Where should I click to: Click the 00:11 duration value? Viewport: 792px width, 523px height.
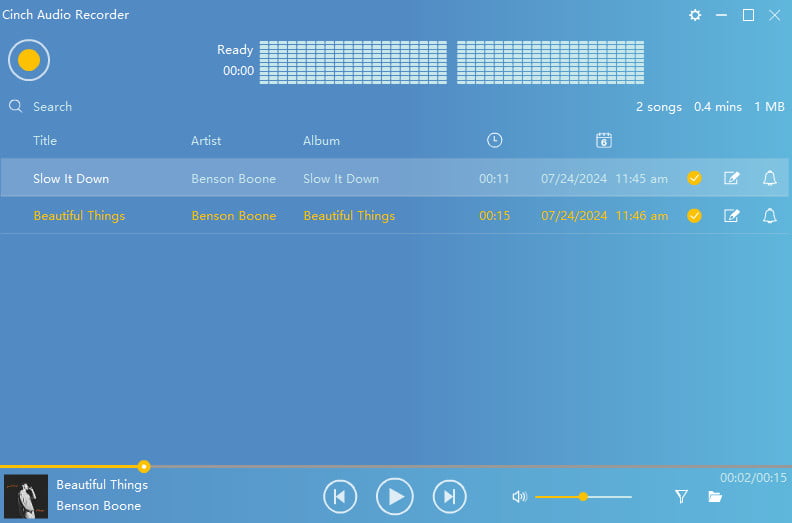point(494,178)
